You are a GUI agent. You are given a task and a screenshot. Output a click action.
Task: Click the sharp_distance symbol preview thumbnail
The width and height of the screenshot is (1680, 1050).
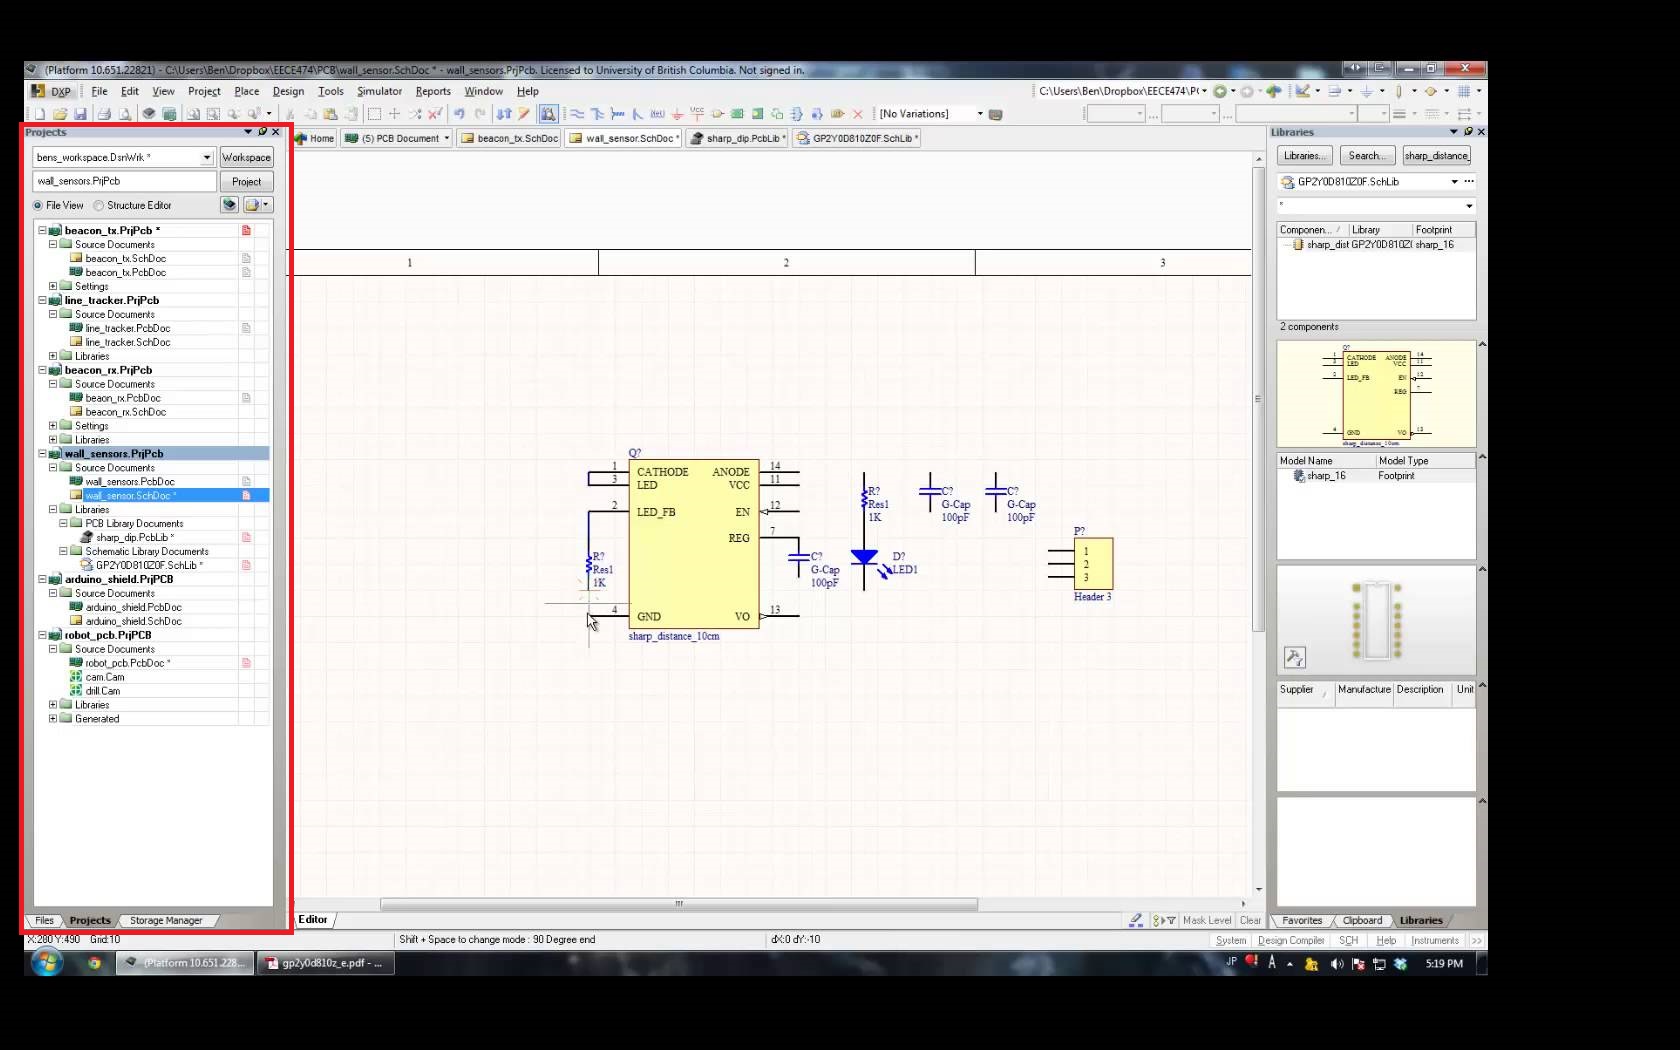coord(1376,394)
